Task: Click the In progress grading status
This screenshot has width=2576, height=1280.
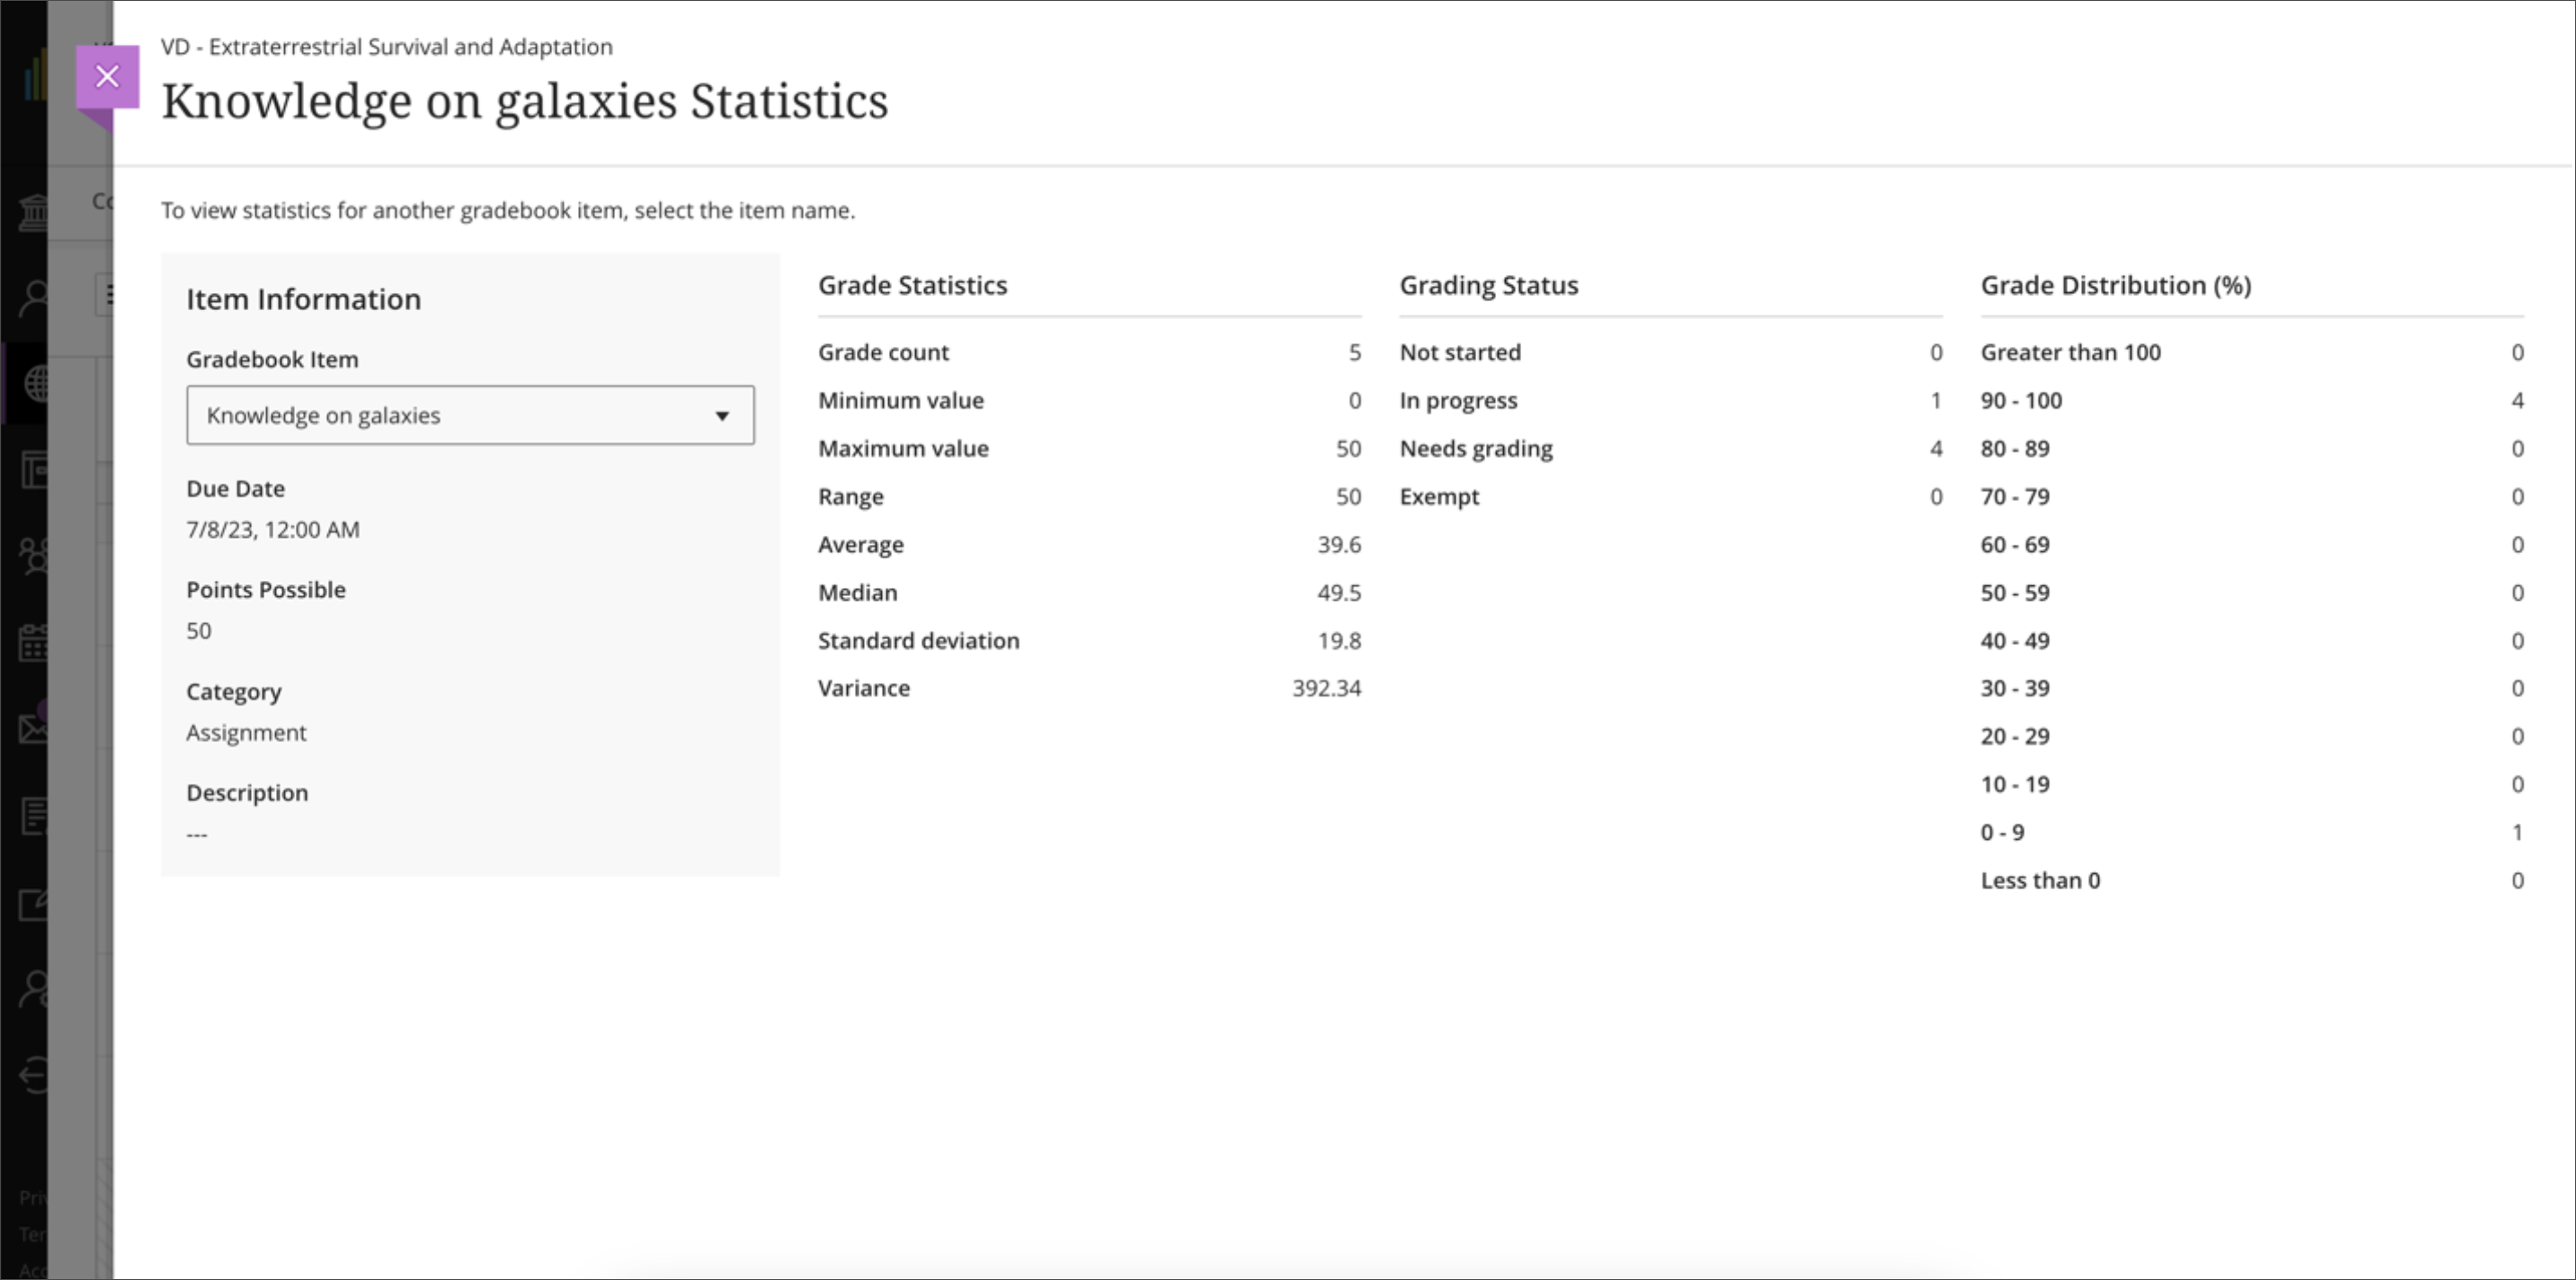Action: click(x=1459, y=400)
